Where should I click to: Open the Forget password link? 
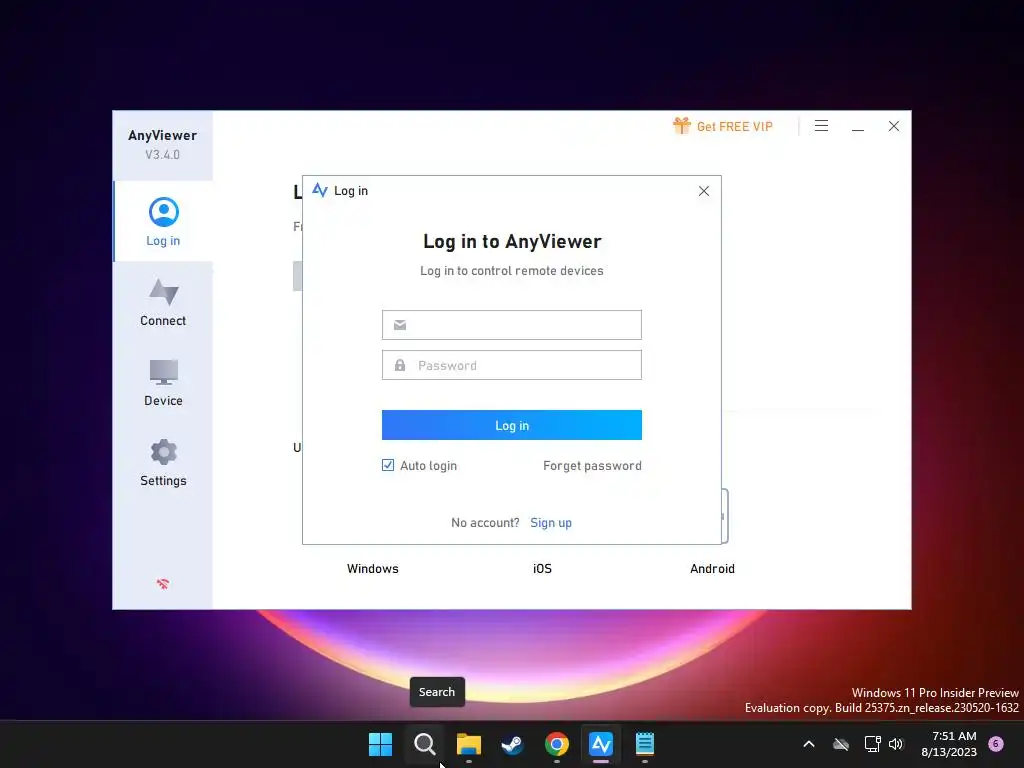click(592, 466)
